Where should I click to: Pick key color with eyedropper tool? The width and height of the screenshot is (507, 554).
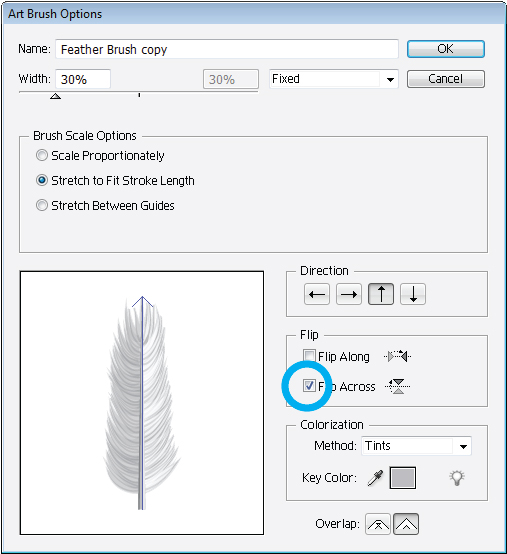pyautogui.click(x=375, y=478)
